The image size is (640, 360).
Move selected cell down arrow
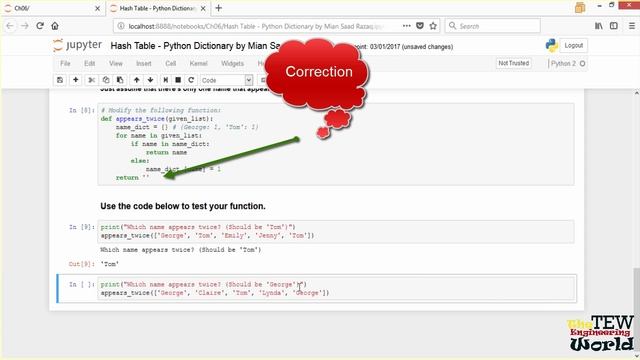tap(151, 80)
